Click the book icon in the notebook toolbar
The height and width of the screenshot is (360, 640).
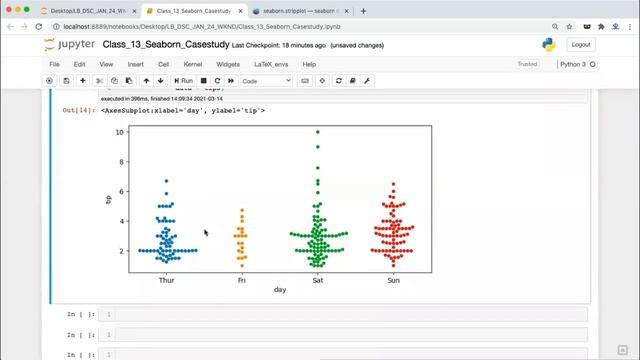[x=353, y=81]
